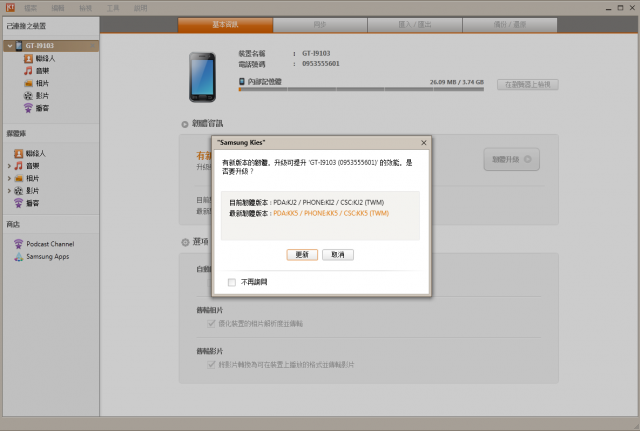
Task: Expand the library 相片 photos node arrow
Action: [x=9, y=178]
